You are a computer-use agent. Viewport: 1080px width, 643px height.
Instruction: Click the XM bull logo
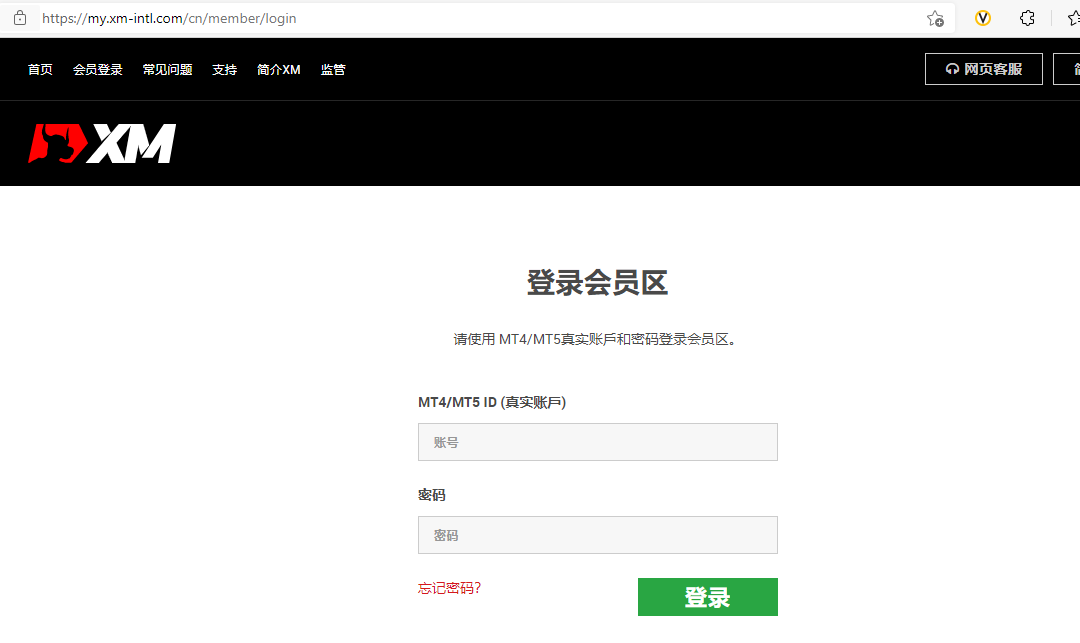click(x=102, y=143)
